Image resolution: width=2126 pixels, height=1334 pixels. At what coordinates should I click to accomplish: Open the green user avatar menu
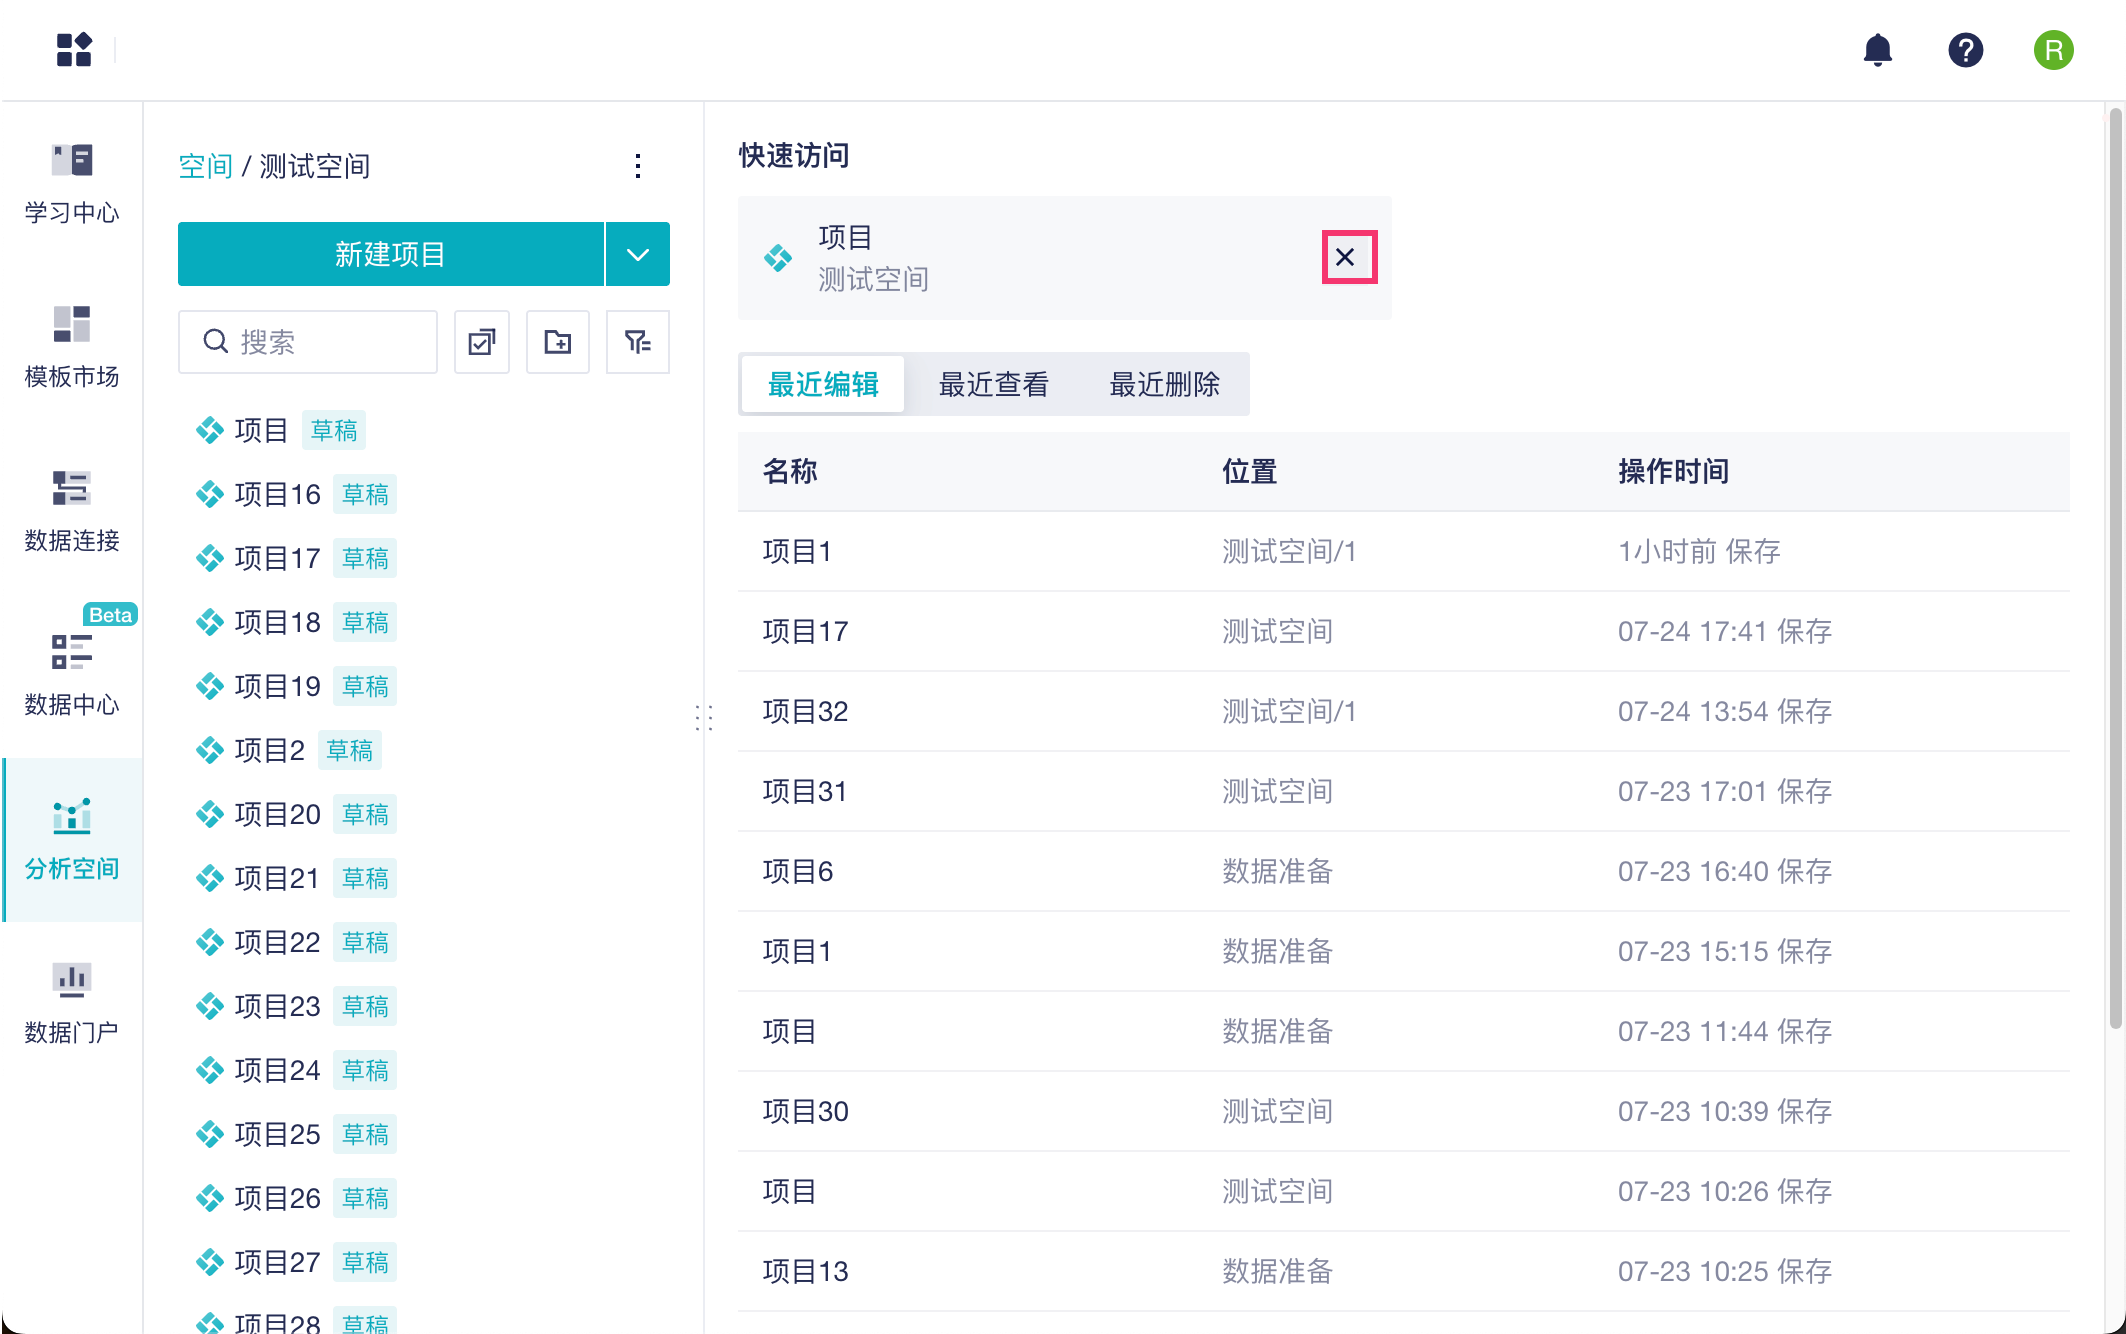(2053, 50)
